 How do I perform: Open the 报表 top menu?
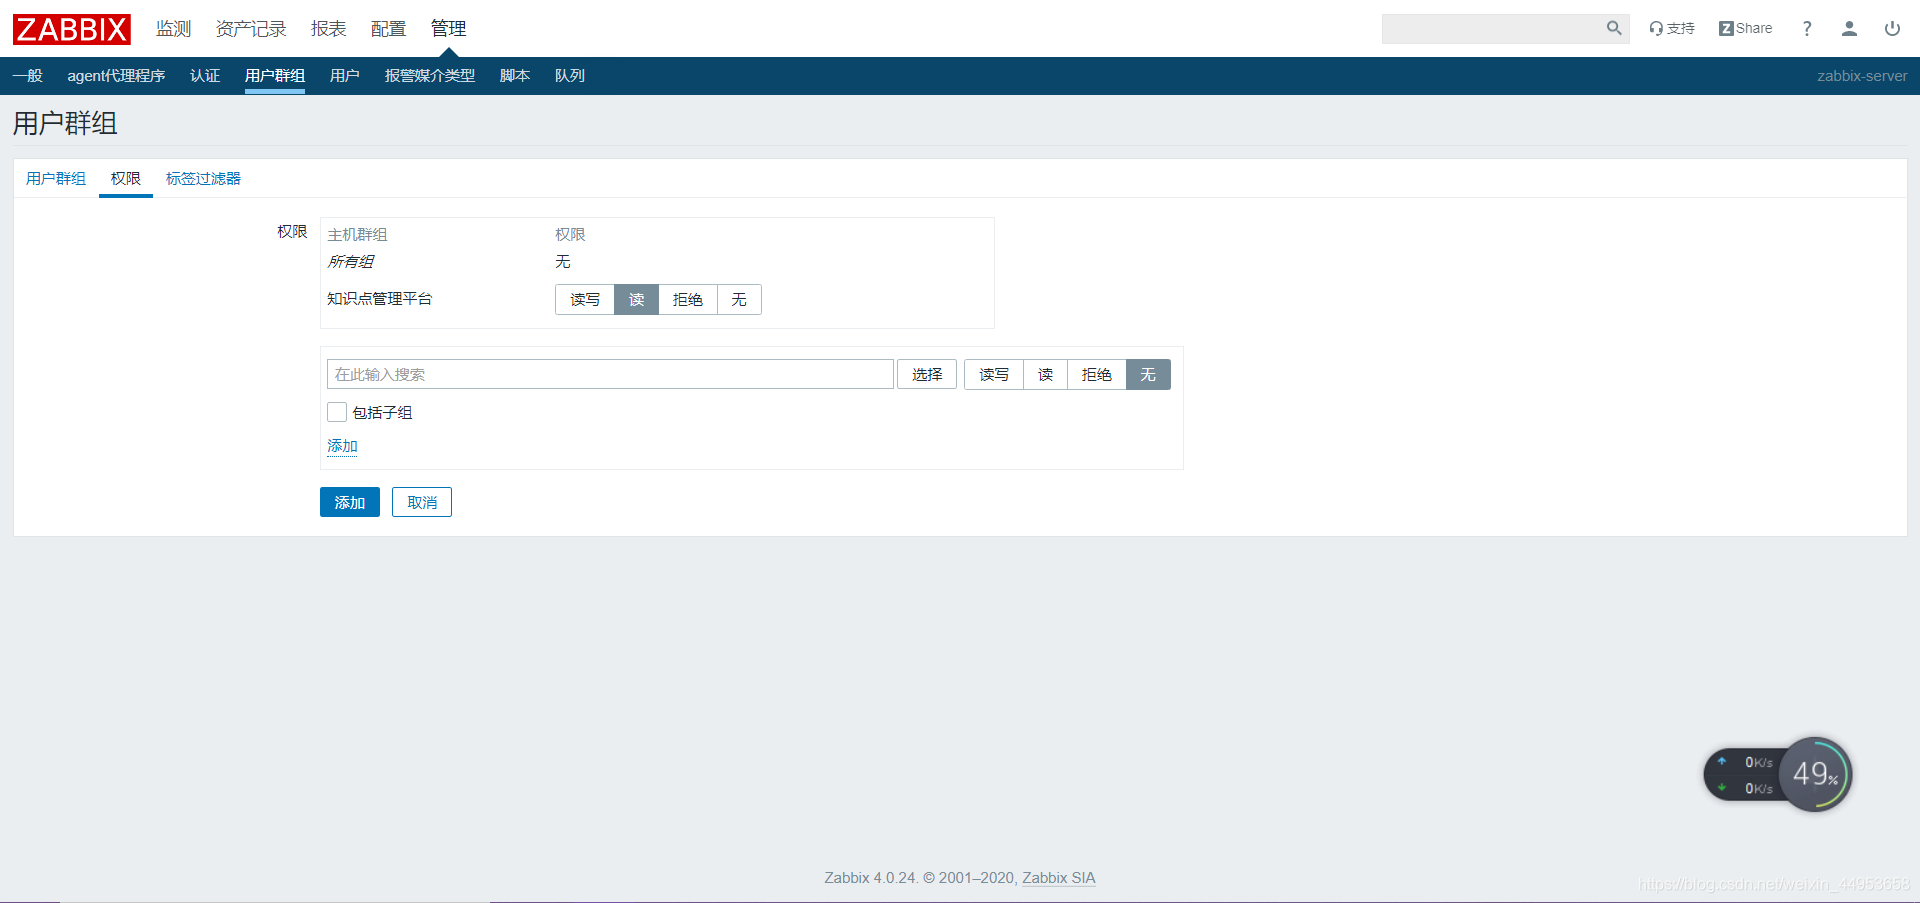tap(328, 29)
